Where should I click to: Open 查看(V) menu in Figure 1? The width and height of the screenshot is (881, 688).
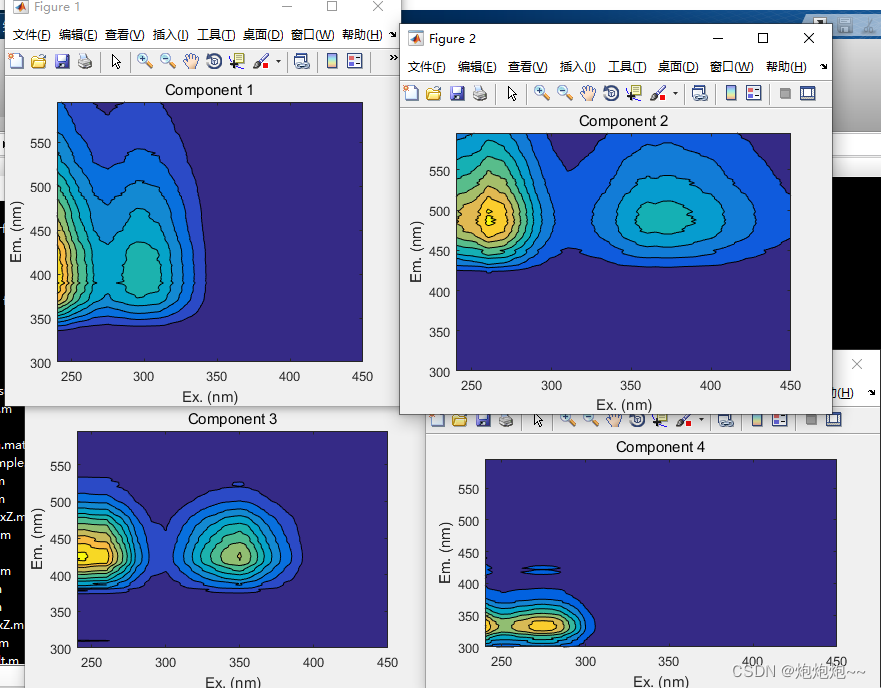click(124, 35)
